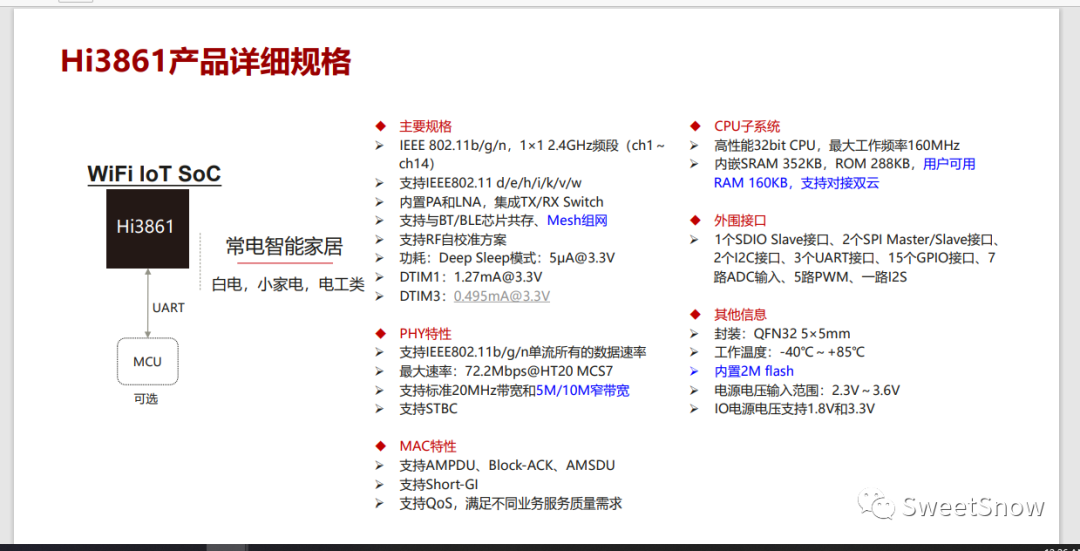Viewport: 1080px width, 551px height.
Task: Select the 支持STBC line
Action: point(428,408)
